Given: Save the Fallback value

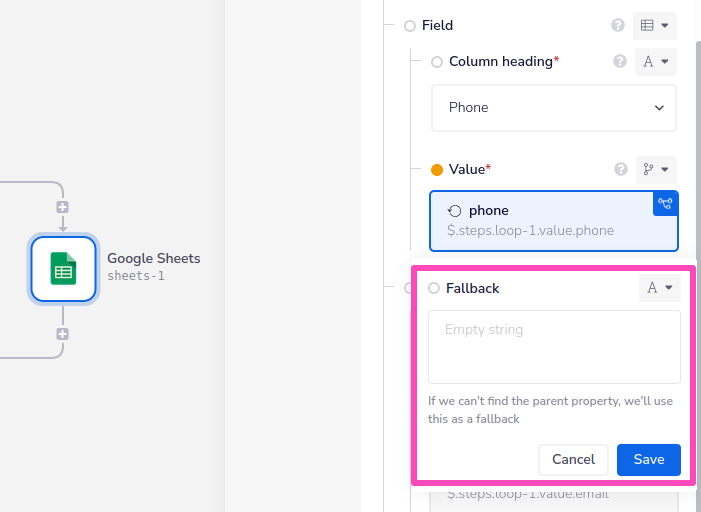Looking at the screenshot, I should point(649,460).
